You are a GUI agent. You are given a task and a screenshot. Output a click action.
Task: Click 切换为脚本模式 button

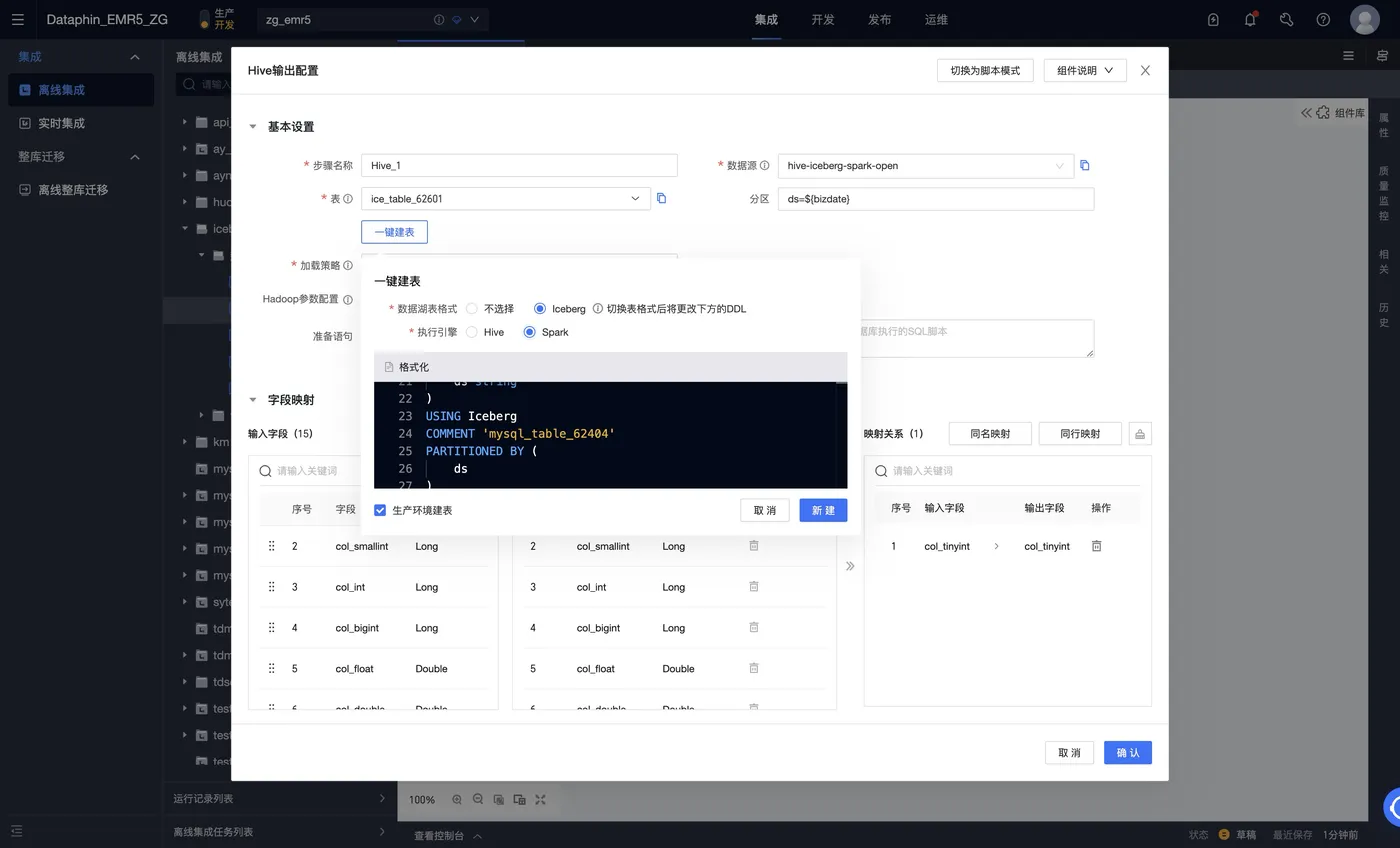[x=985, y=70]
